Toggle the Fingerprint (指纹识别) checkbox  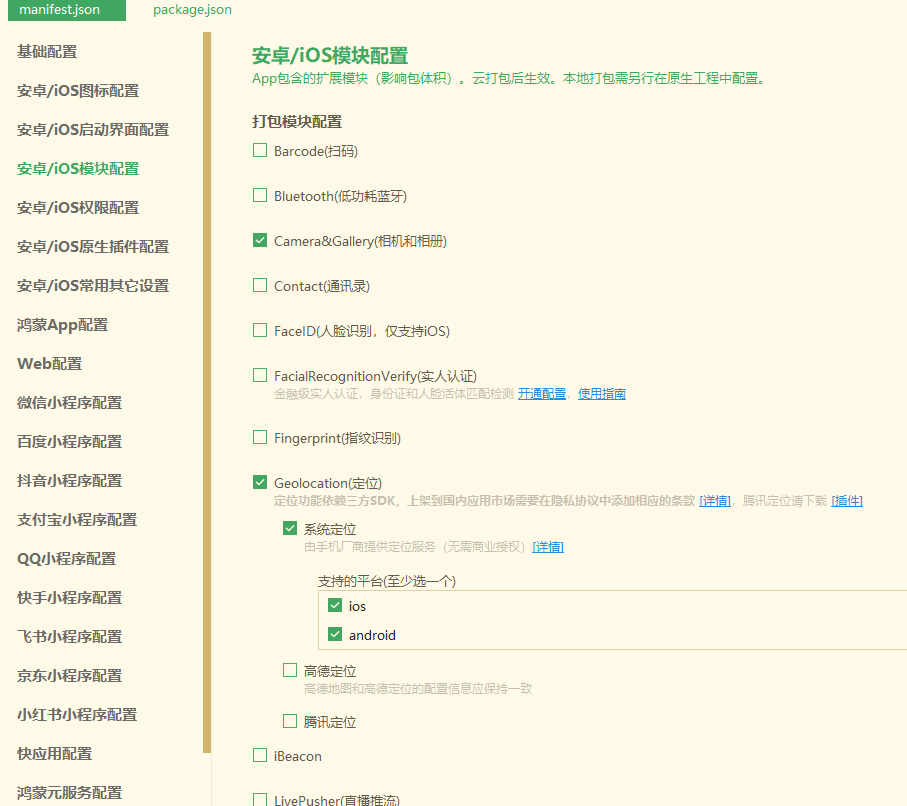260,438
